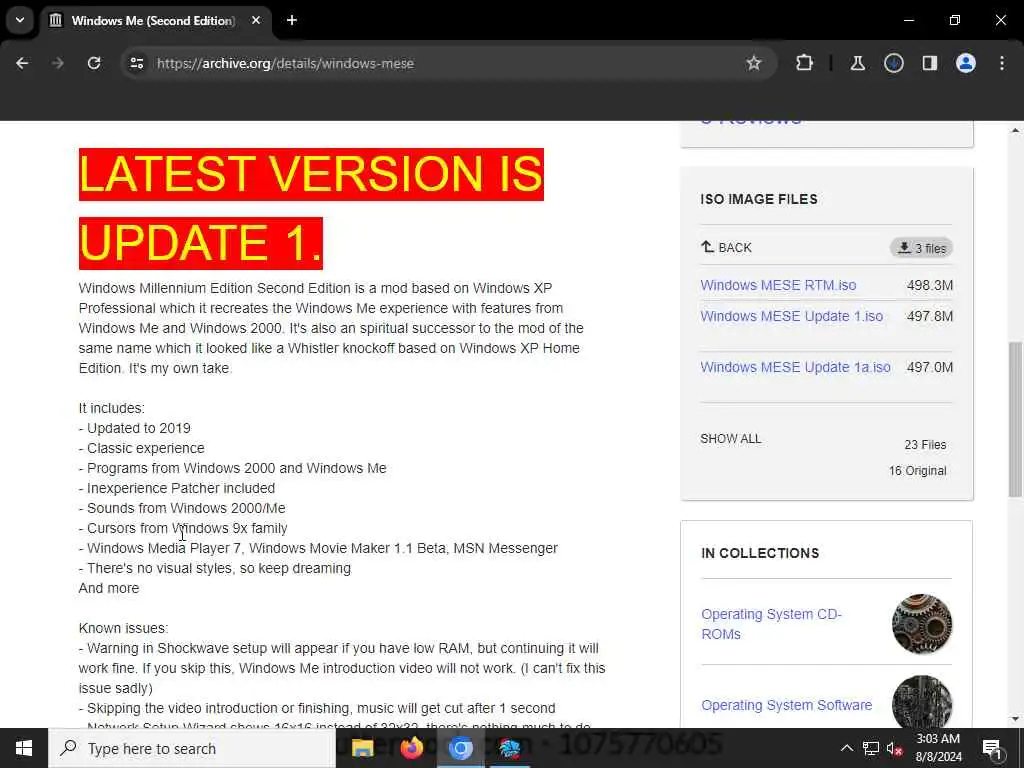This screenshot has width=1024, height=768.
Task: Open site information icon in address bar
Action: [x=136, y=63]
